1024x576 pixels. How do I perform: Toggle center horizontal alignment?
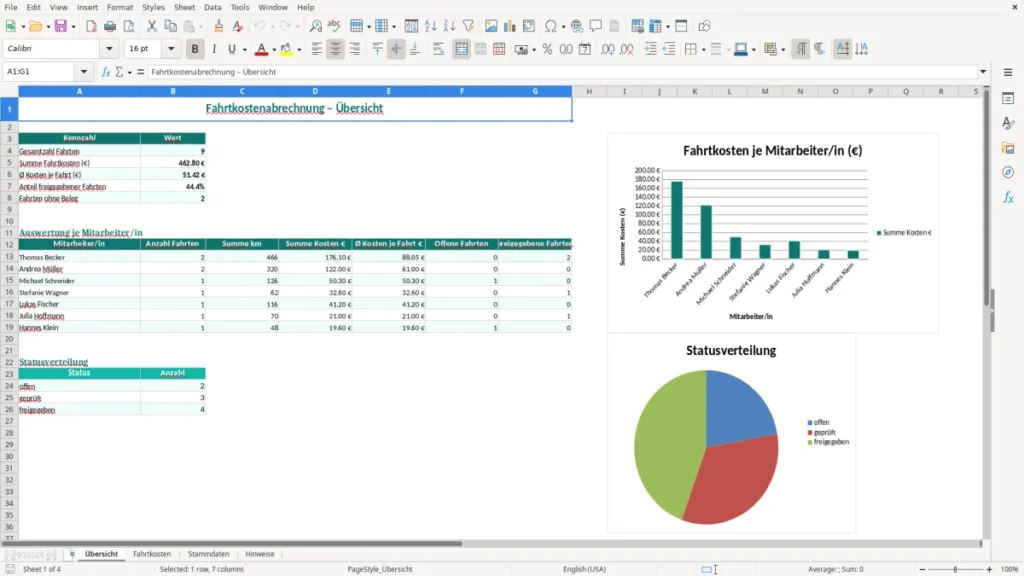pyautogui.click(x=336, y=49)
